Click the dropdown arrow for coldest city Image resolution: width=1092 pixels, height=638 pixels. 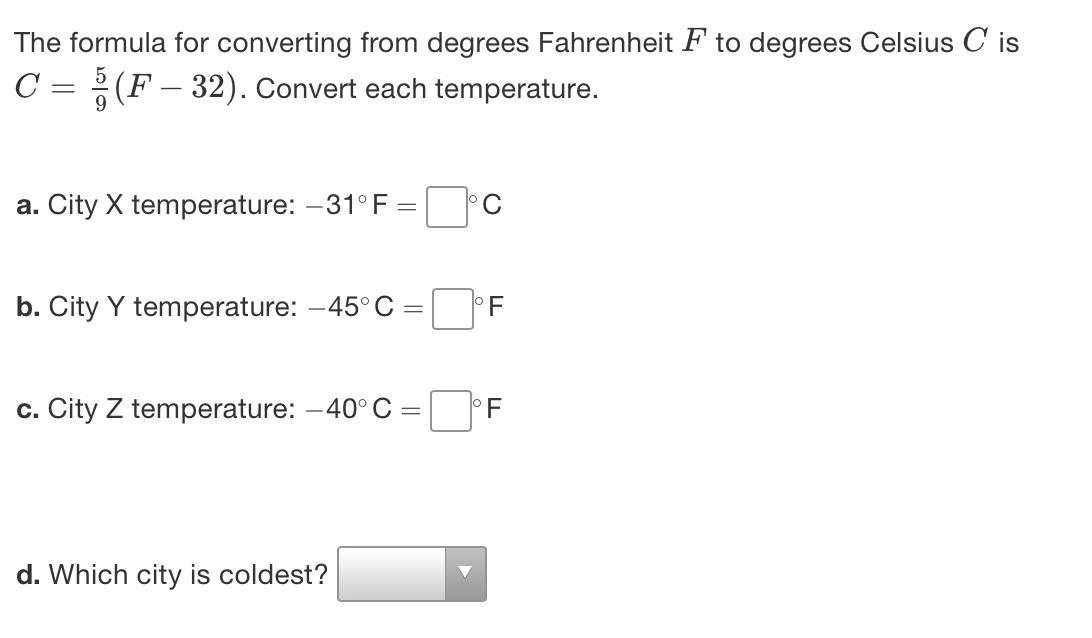click(465, 574)
